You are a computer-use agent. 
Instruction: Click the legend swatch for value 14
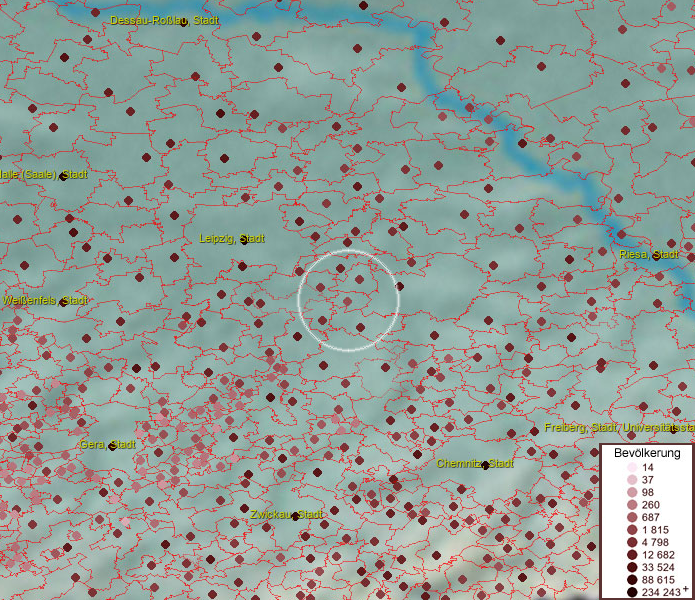[x=633, y=467]
